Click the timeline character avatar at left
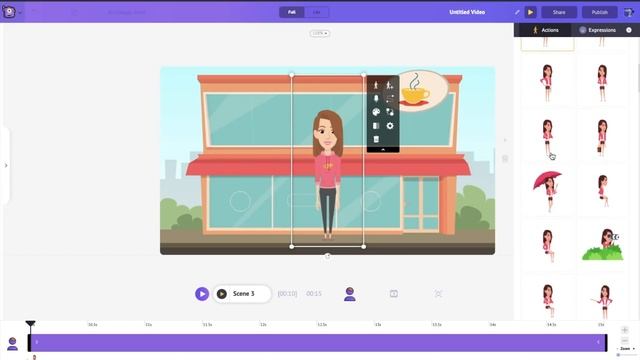Screen dimensions: 640x360 coord(12,344)
